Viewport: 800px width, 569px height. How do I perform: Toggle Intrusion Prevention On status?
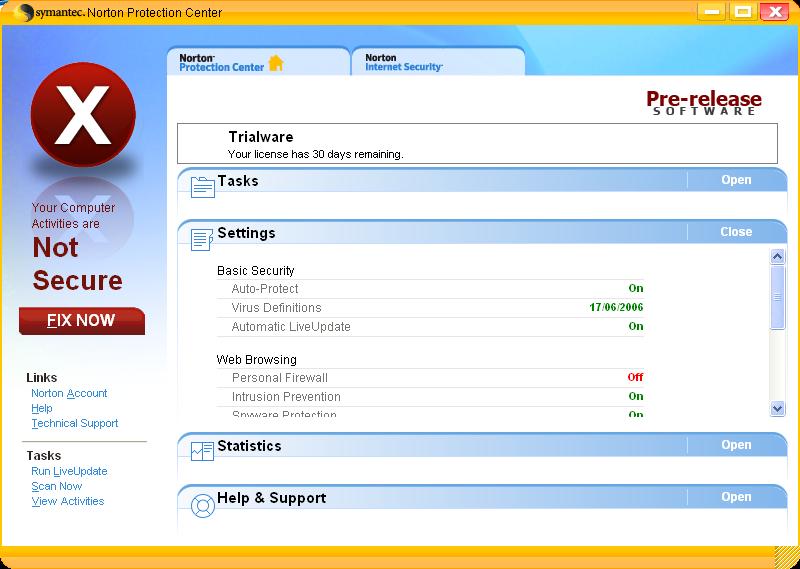(636, 396)
